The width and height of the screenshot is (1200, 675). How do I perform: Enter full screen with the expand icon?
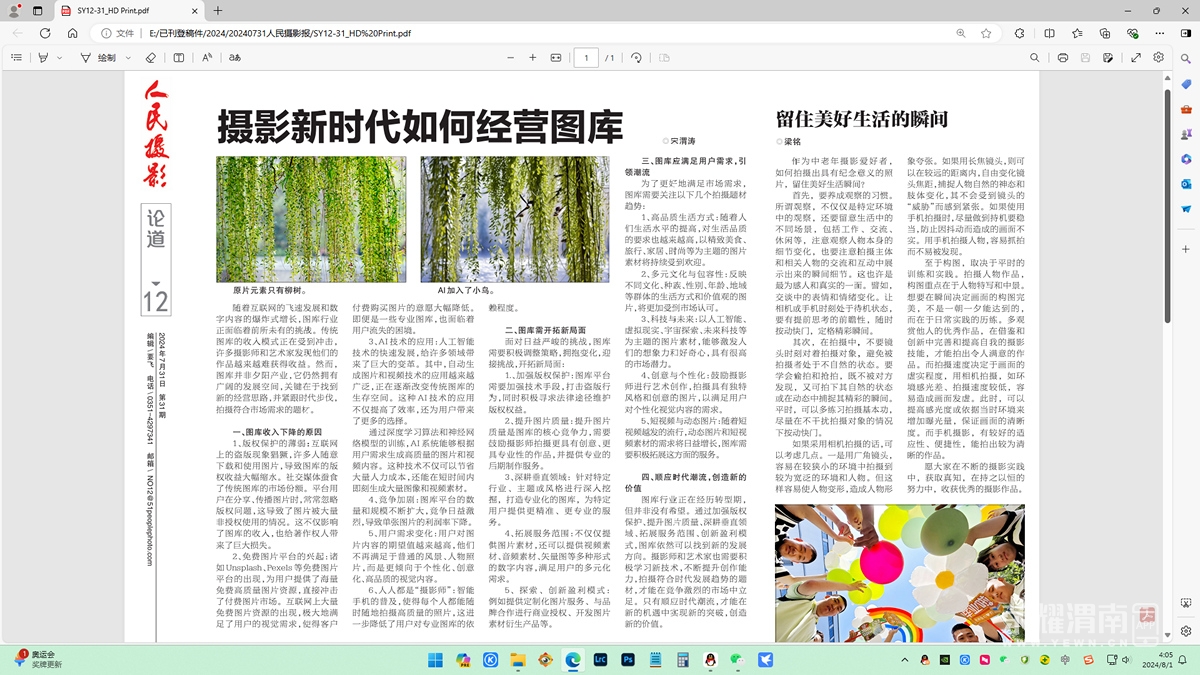coord(1136,58)
